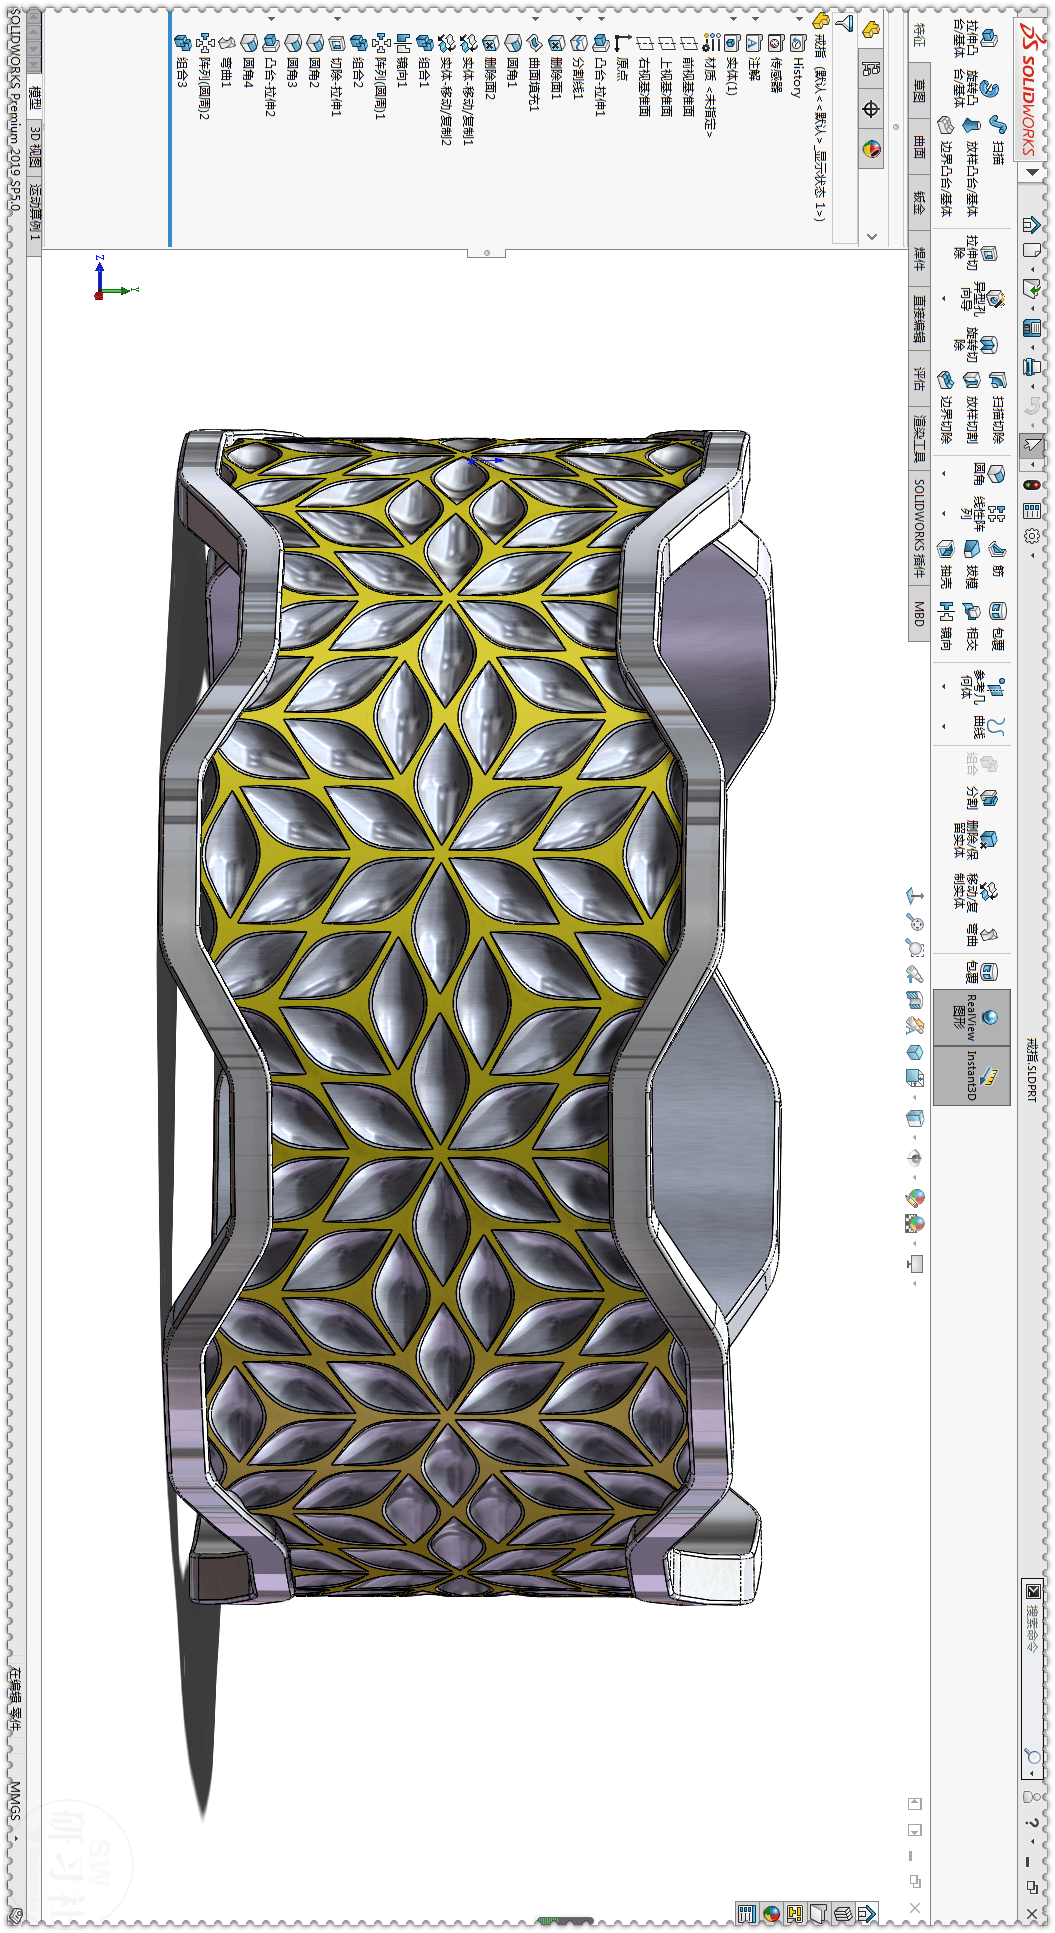Click the Save icon in quick access toolbar
The image size is (1055, 1933).
1032,327
